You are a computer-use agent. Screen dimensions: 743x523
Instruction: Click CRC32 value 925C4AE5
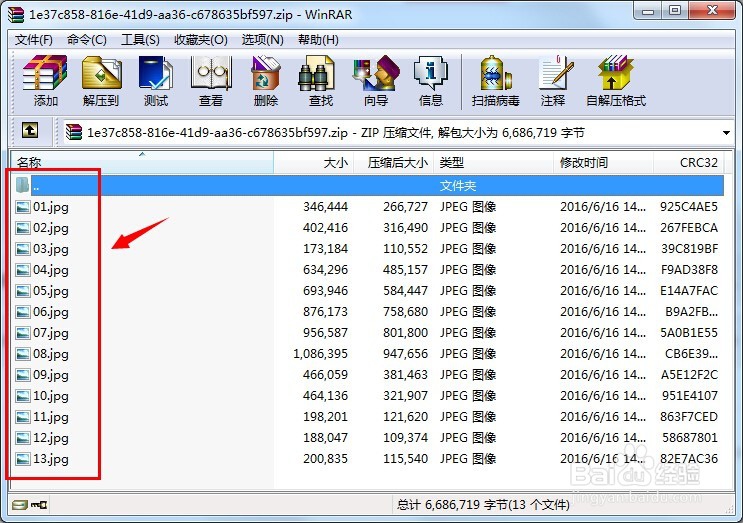click(x=689, y=207)
